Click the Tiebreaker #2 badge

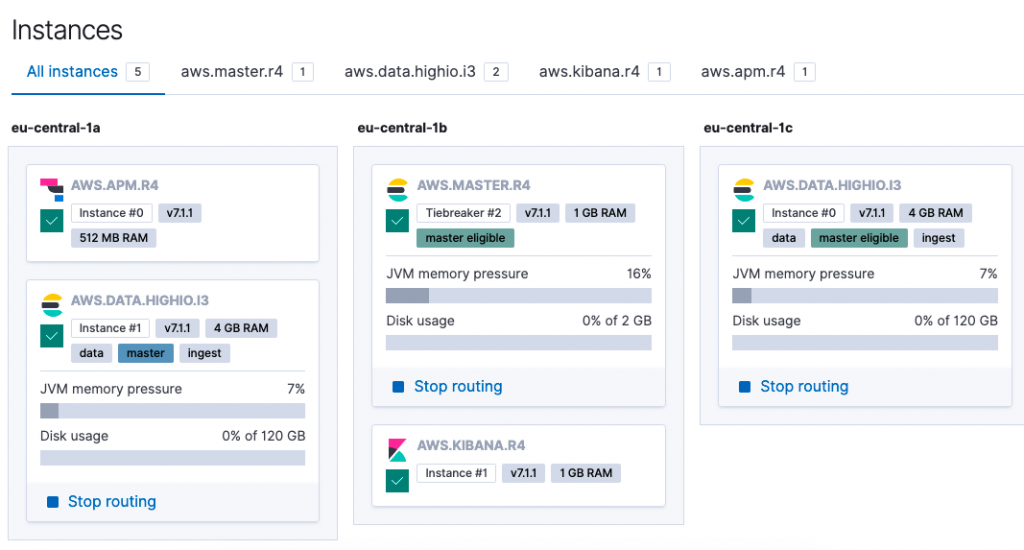[464, 213]
